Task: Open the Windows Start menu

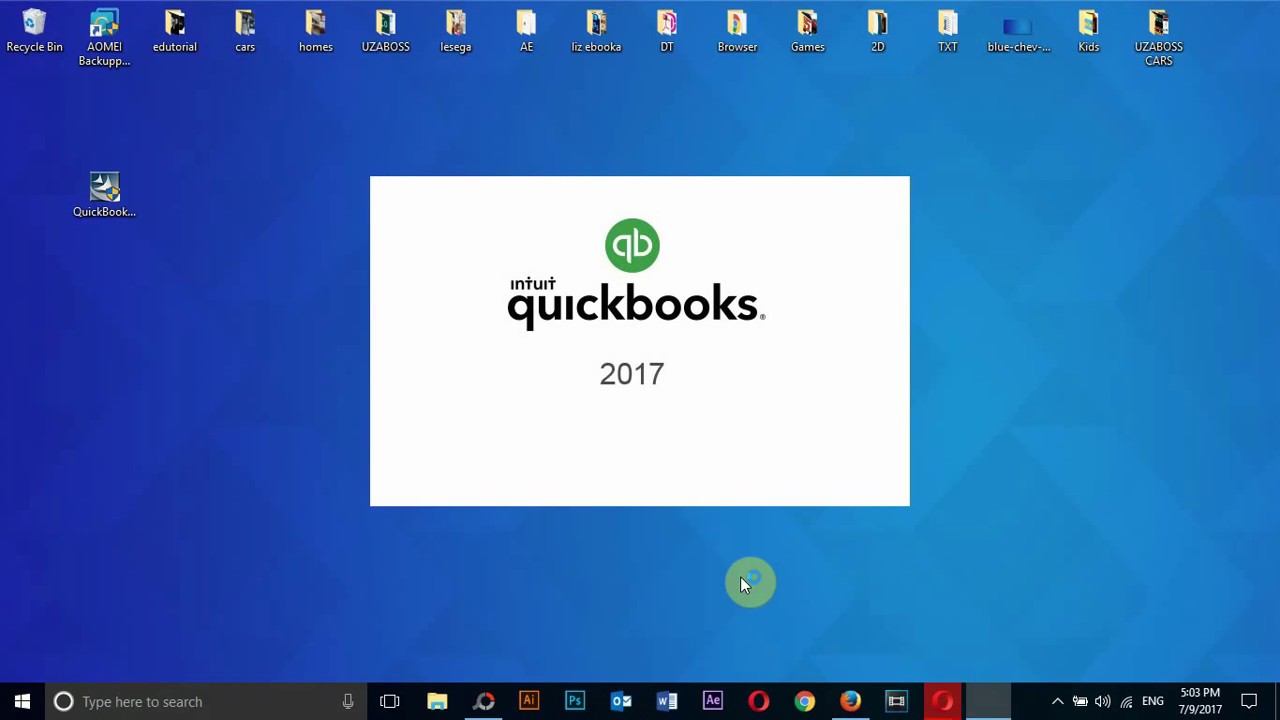Action: (22, 701)
